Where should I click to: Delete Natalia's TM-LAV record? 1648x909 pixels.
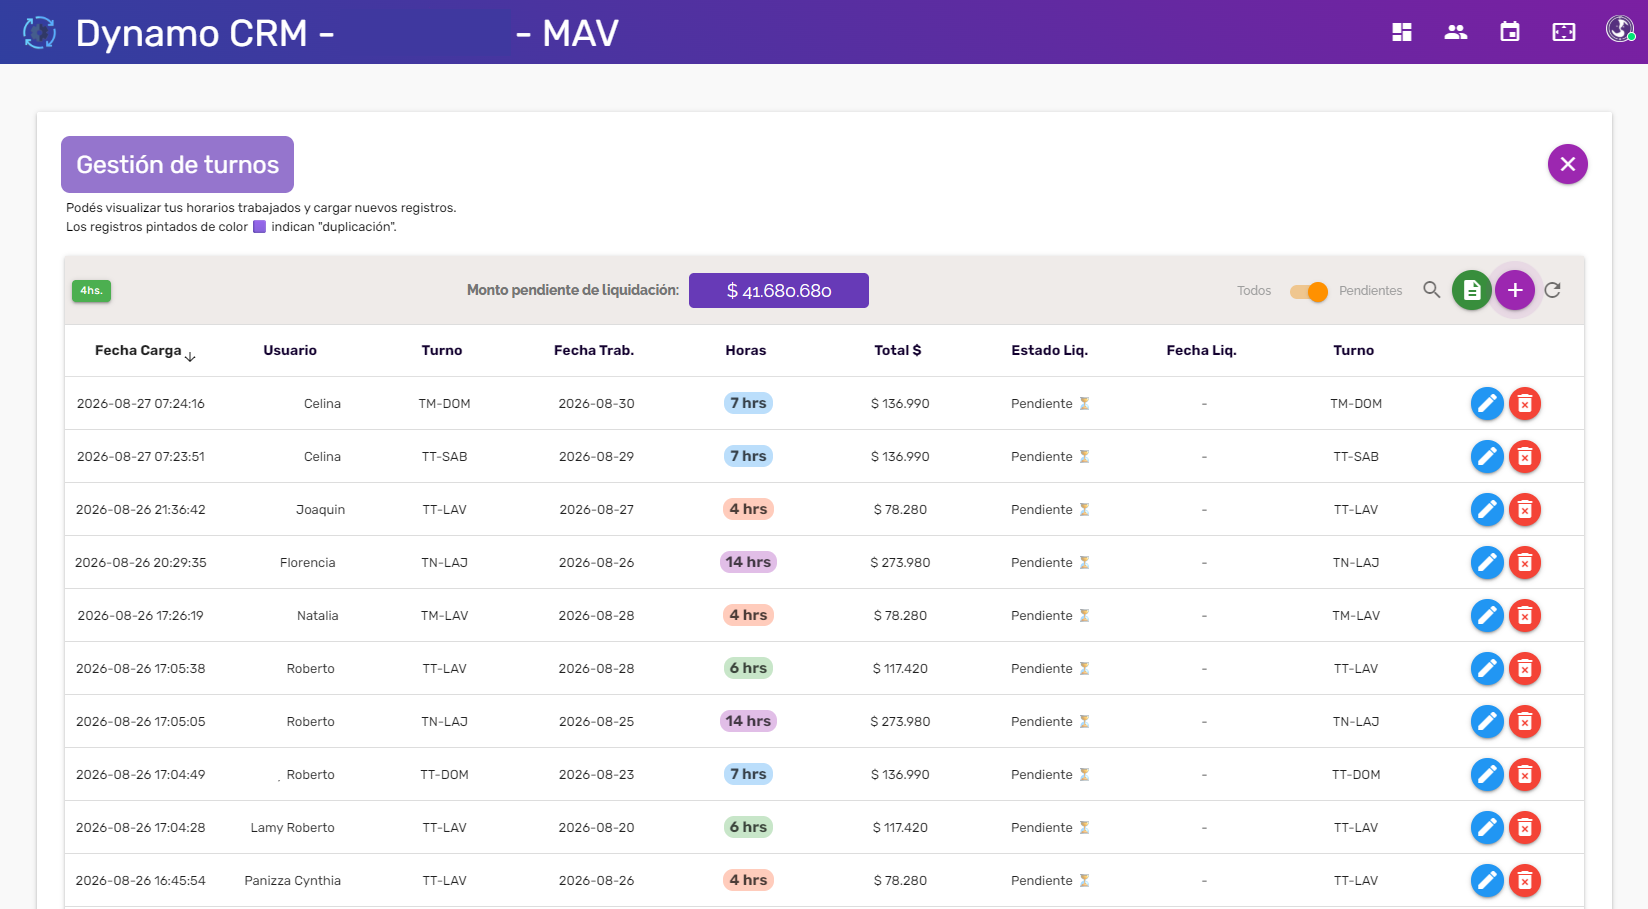point(1525,616)
